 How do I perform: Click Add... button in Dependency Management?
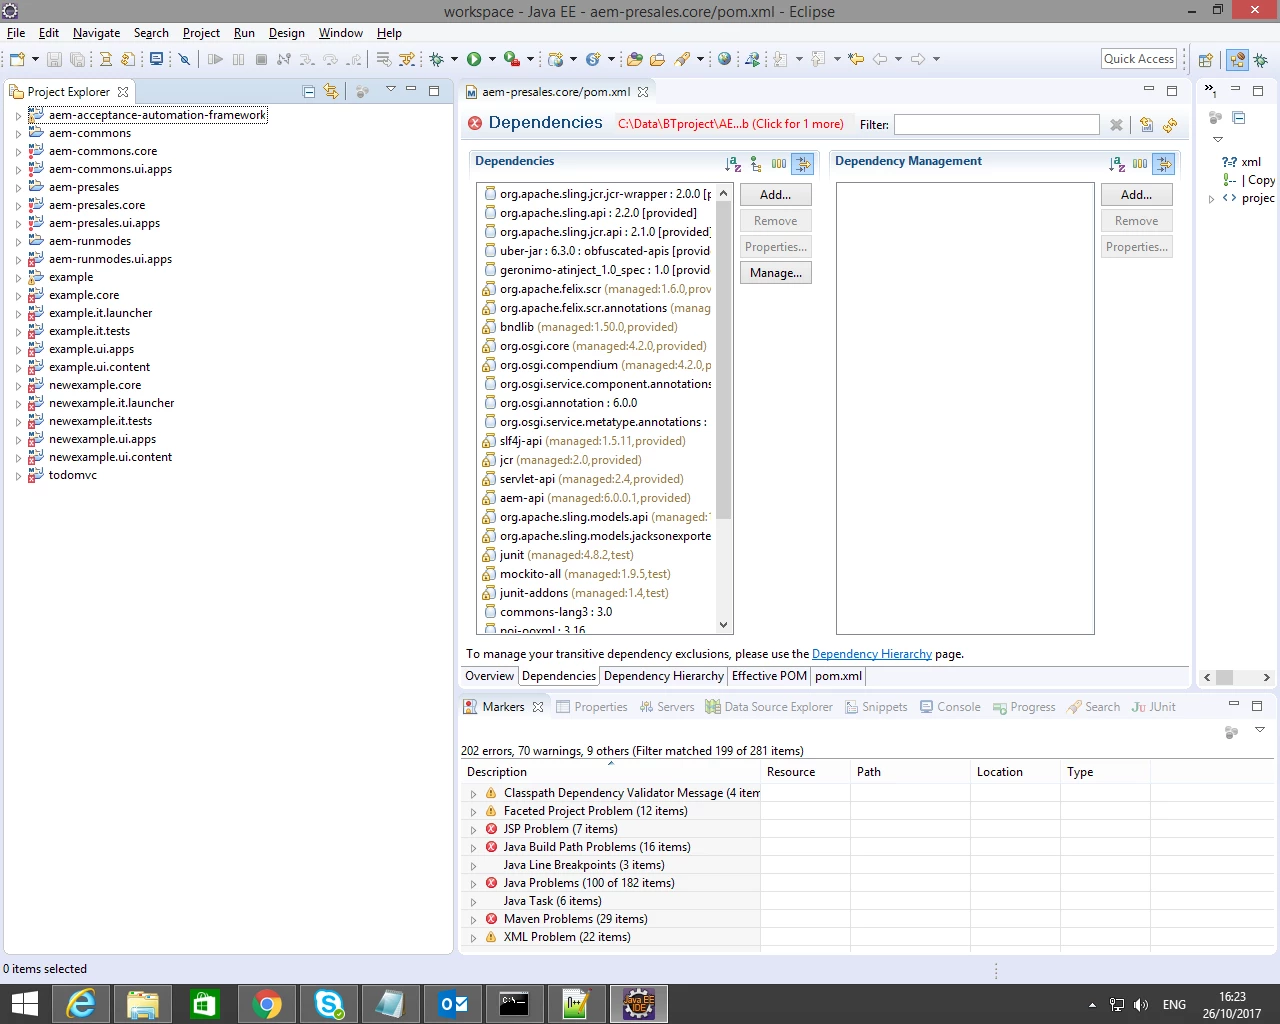[x=1136, y=195]
